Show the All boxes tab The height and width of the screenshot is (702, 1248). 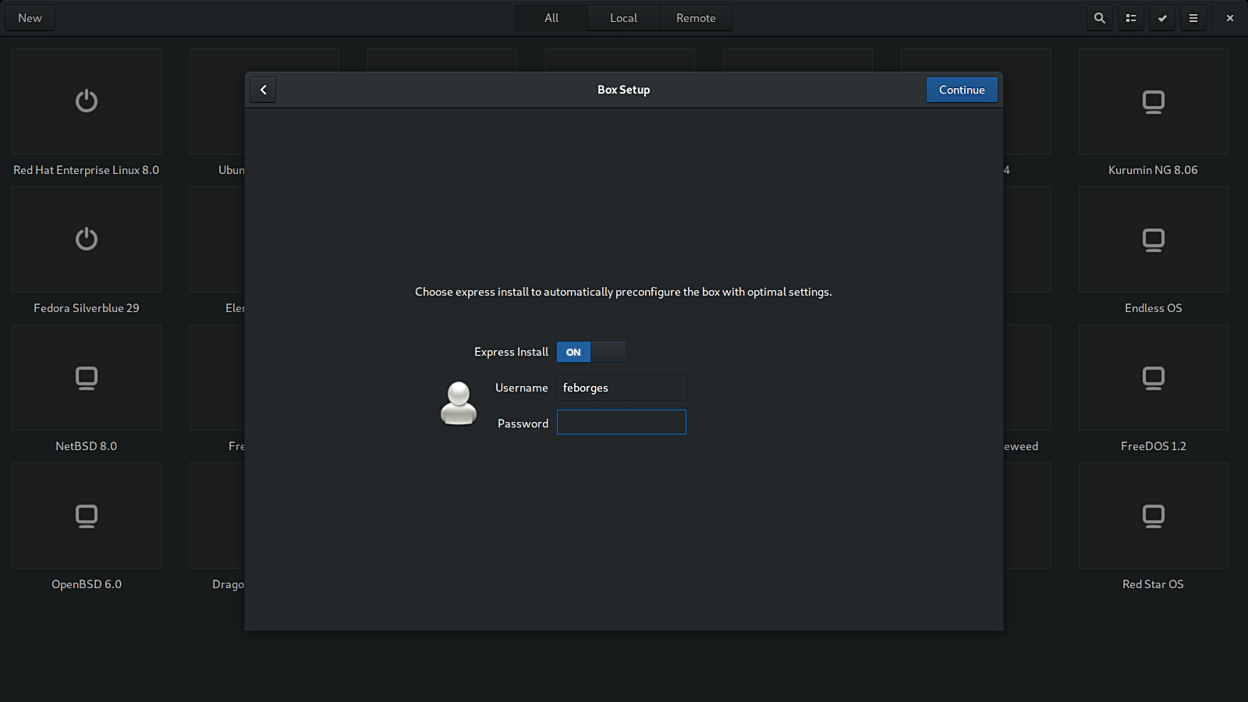[x=551, y=18]
